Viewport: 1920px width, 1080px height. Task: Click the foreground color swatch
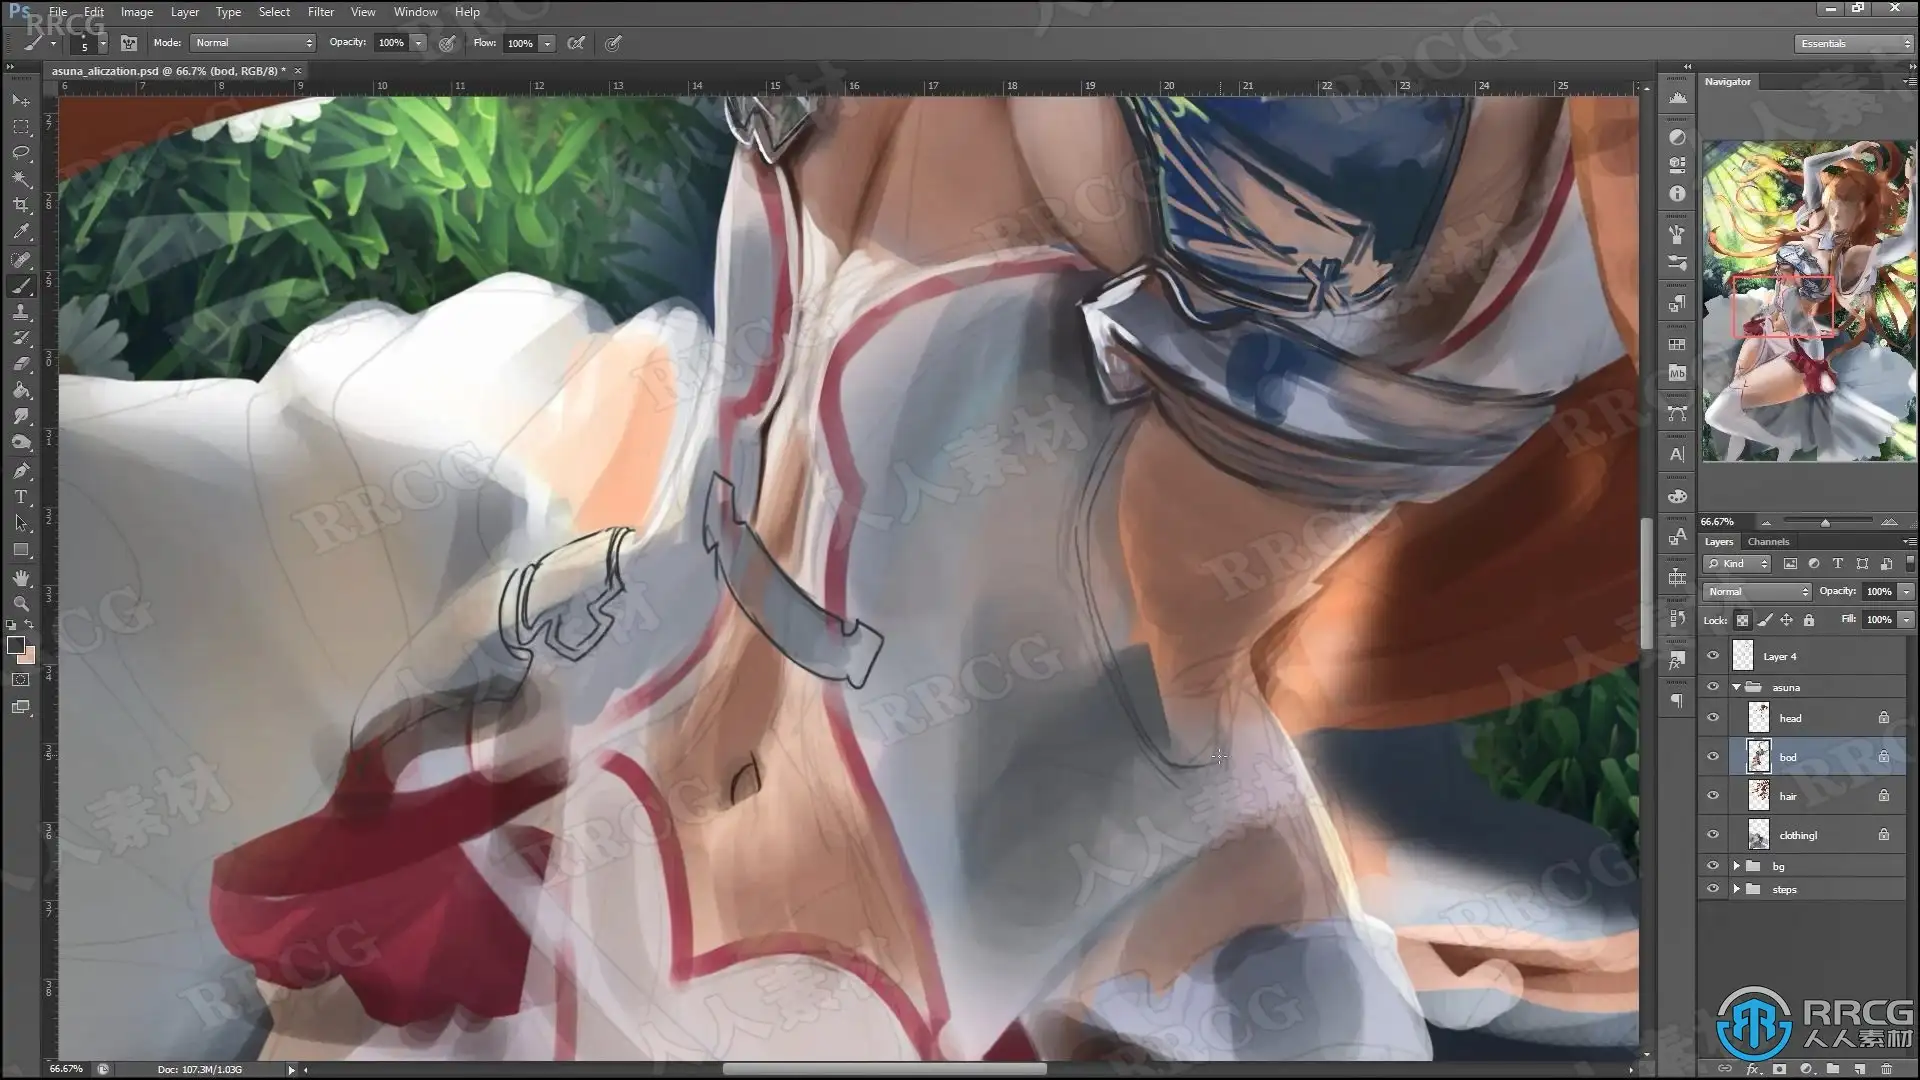click(x=15, y=646)
